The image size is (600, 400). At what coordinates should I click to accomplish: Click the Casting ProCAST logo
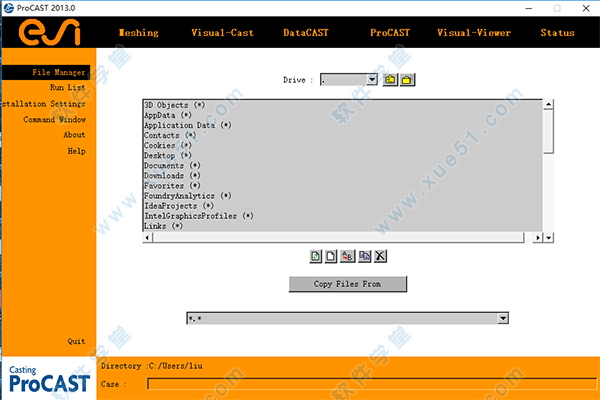pyautogui.click(x=49, y=379)
